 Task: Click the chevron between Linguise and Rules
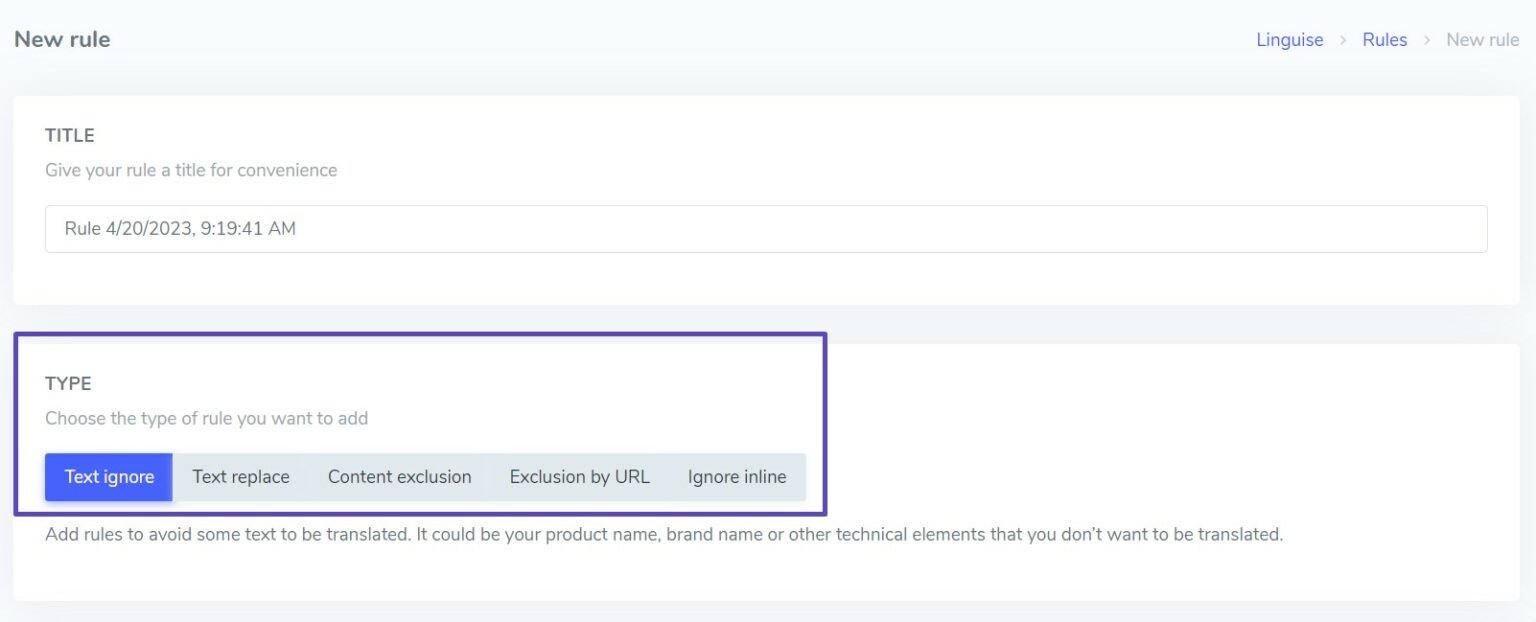tap(1343, 40)
